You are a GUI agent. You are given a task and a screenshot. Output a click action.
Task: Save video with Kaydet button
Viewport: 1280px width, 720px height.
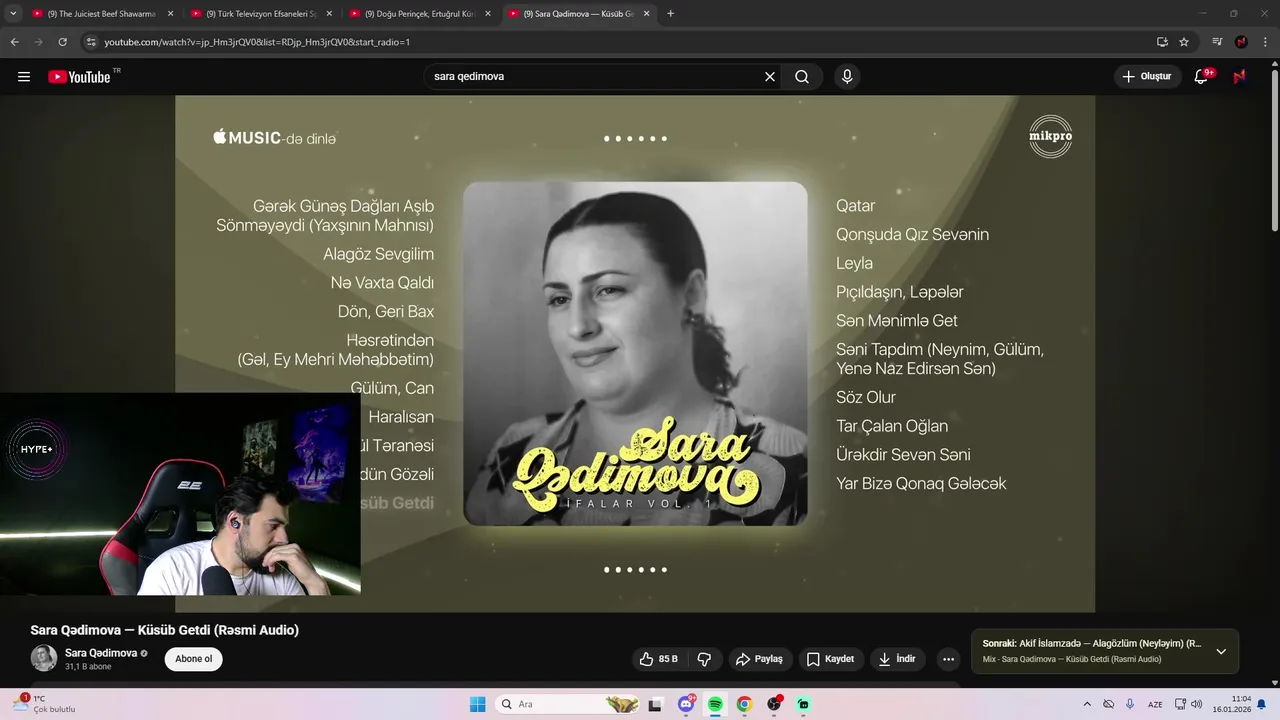pos(830,659)
